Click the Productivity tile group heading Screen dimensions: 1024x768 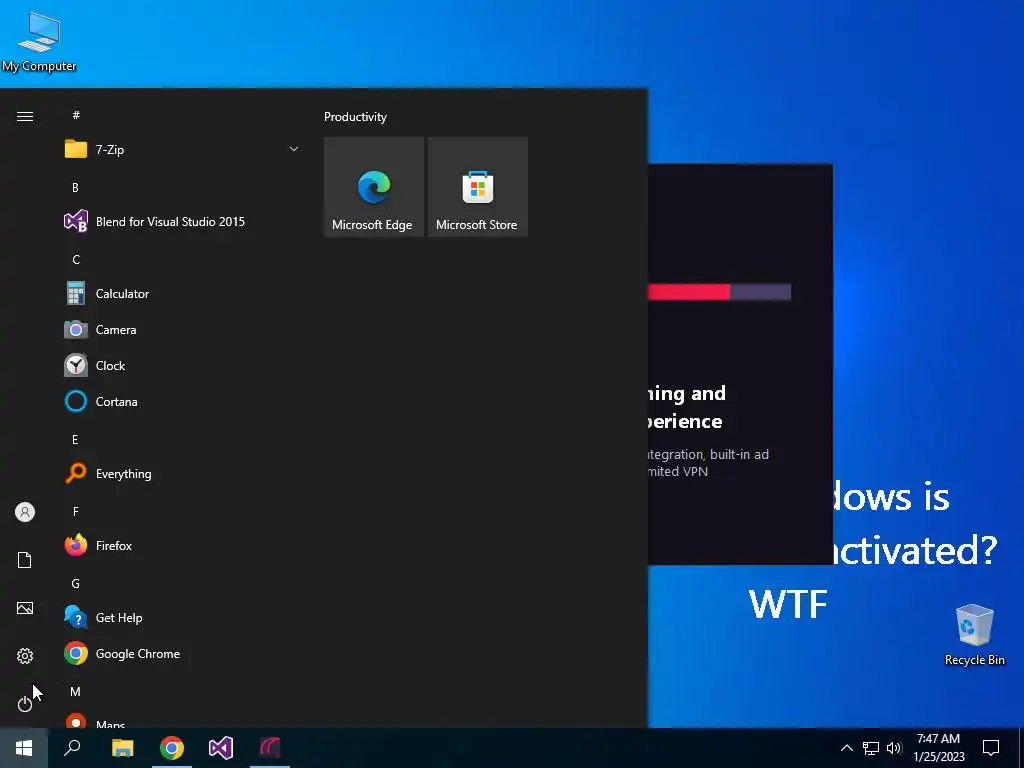tap(355, 117)
